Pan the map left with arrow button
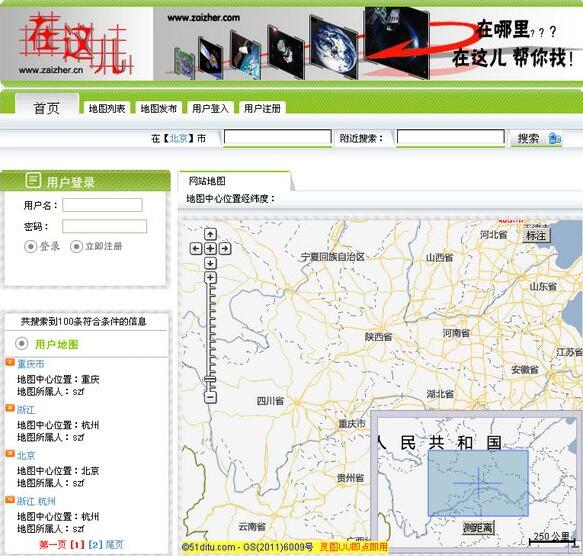The height and width of the screenshot is (556, 583). pyautogui.click(x=196, y=248)
